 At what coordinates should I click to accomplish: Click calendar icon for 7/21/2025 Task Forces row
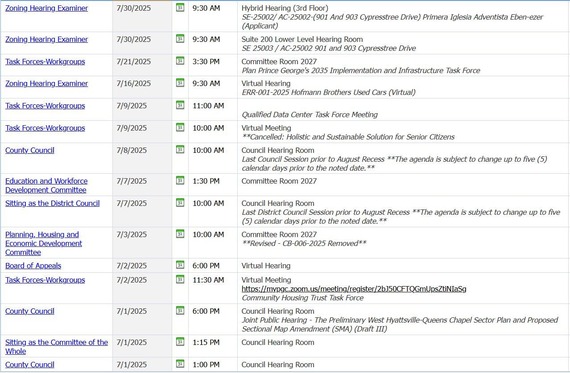[180, 61]
